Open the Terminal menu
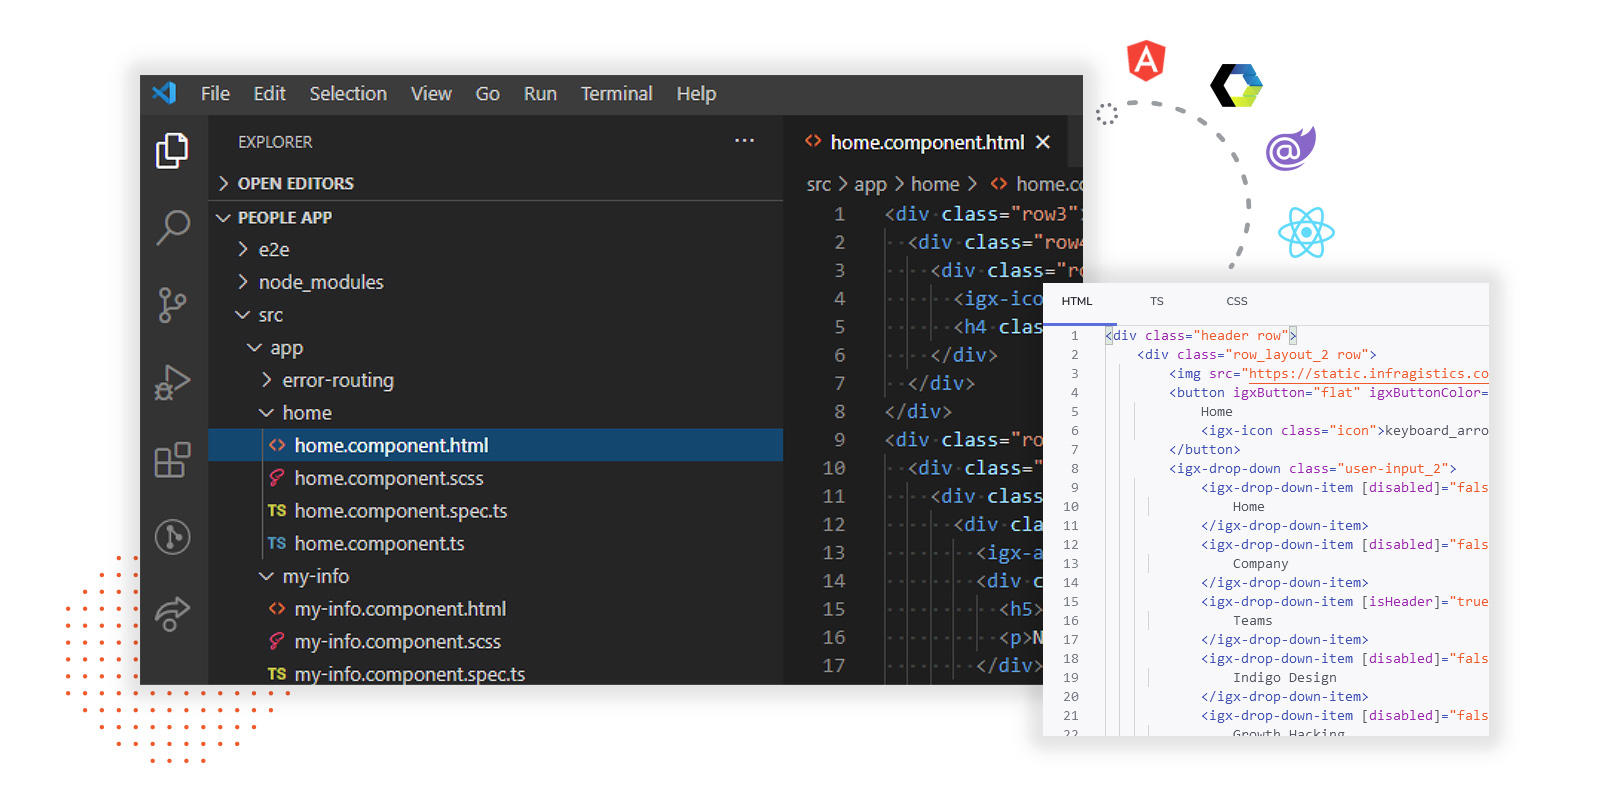This screenshot has width=1600, height=794. (616, 94)
